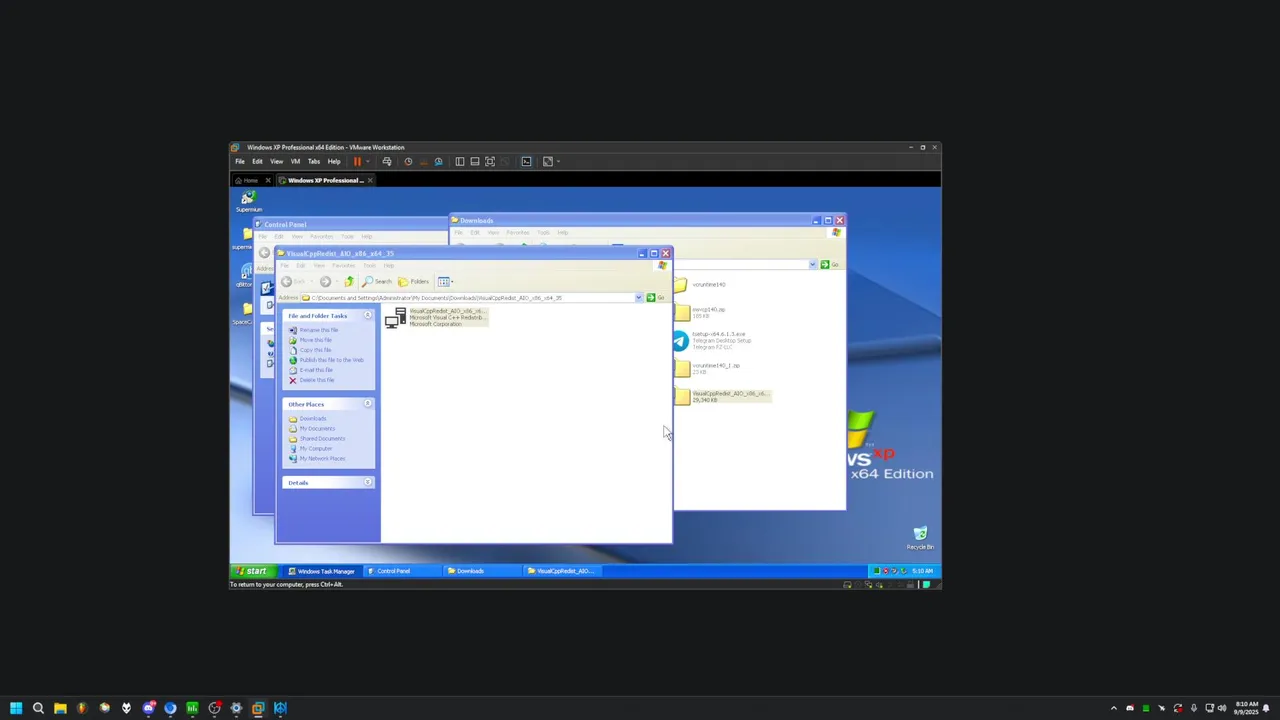Open the Windows 11 Start menu
1280x720 pixels.
click(16, 708)
